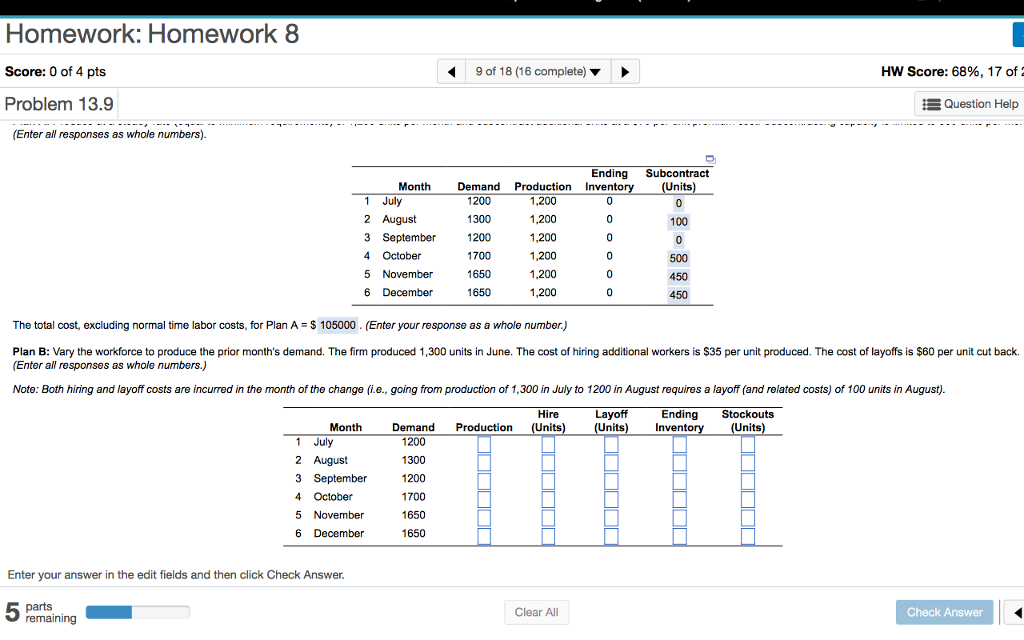
Task: Select November Stockouts units input
Action: pyautogui.click(x=748, y=517)
